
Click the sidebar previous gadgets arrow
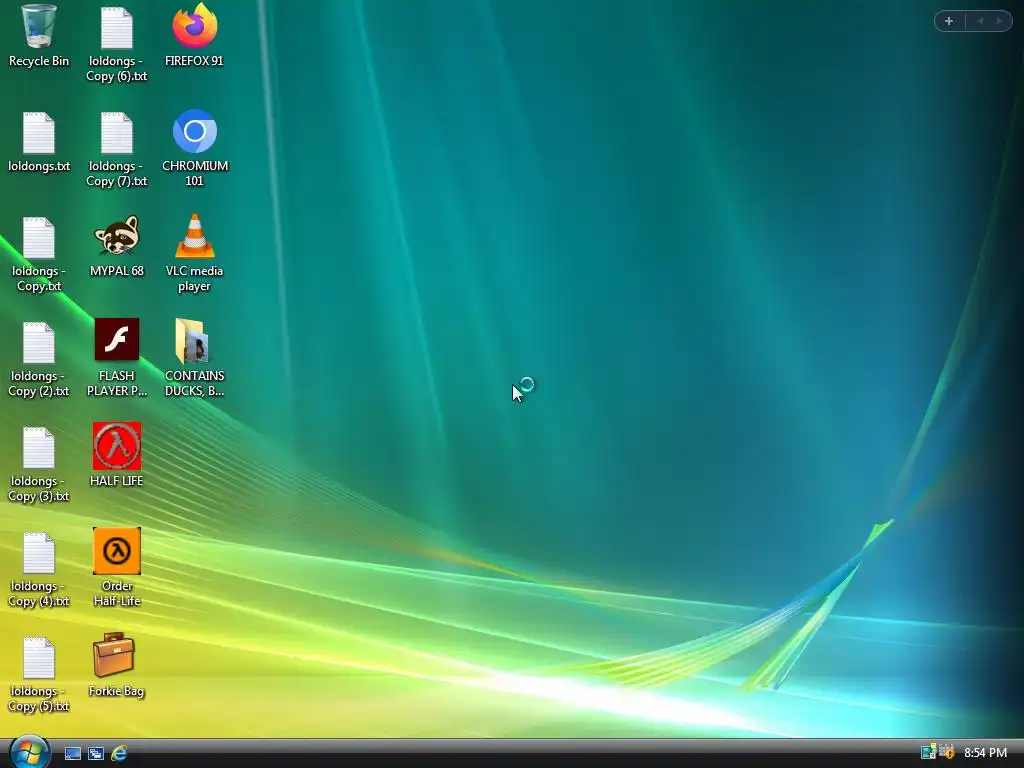tap(980, 21)
